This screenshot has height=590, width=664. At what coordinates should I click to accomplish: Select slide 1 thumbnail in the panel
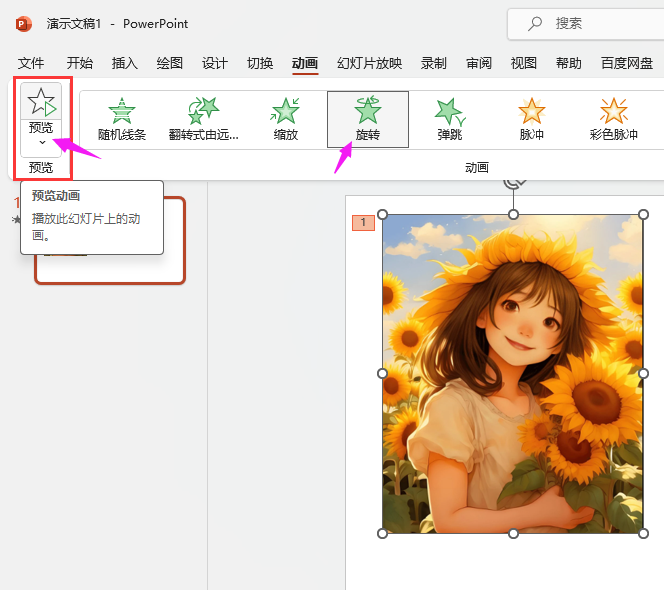point(110,240)
